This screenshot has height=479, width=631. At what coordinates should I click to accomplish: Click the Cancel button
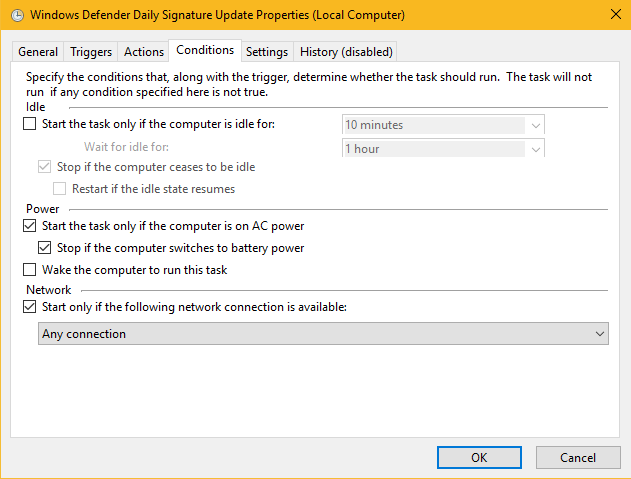tap(578, 458)
